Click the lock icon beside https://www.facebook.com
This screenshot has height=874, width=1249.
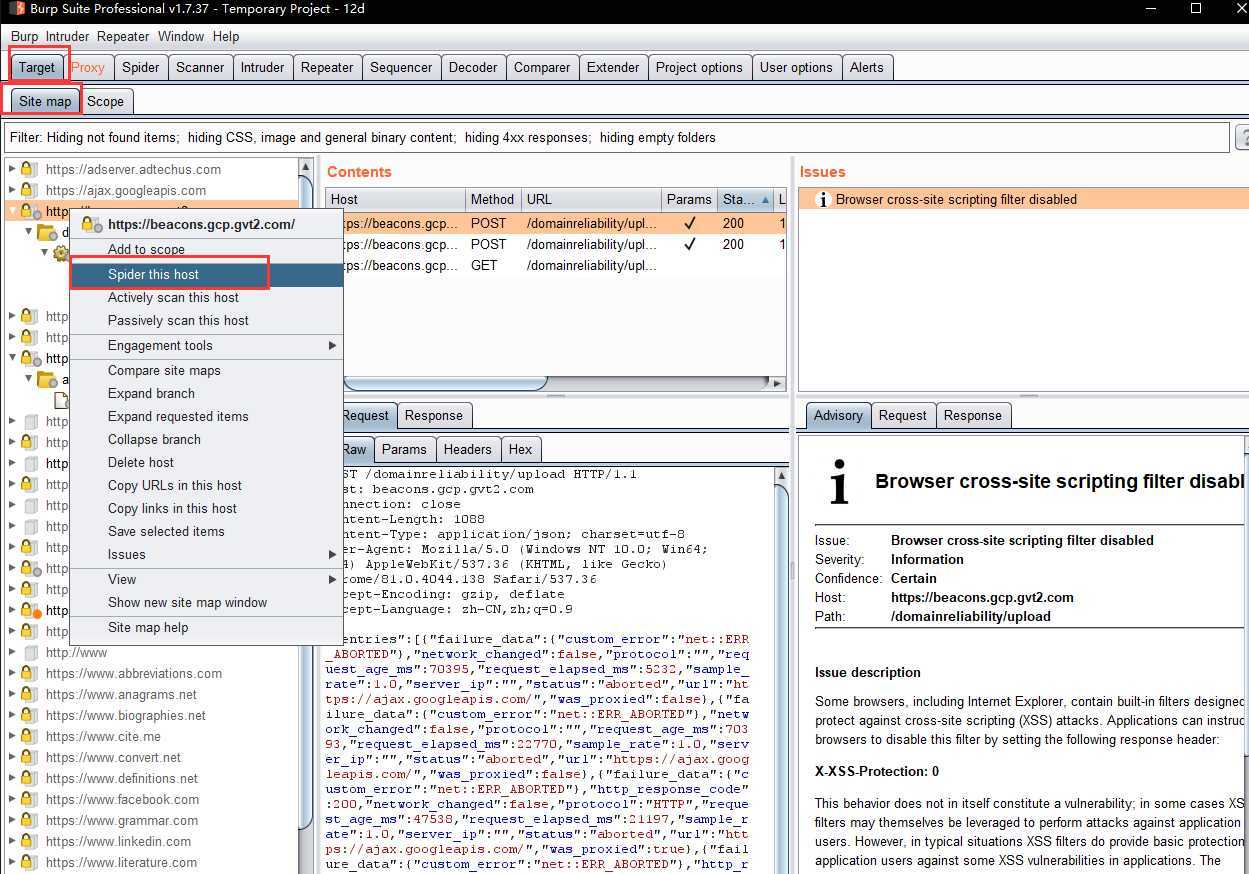[x=29, y=799]
